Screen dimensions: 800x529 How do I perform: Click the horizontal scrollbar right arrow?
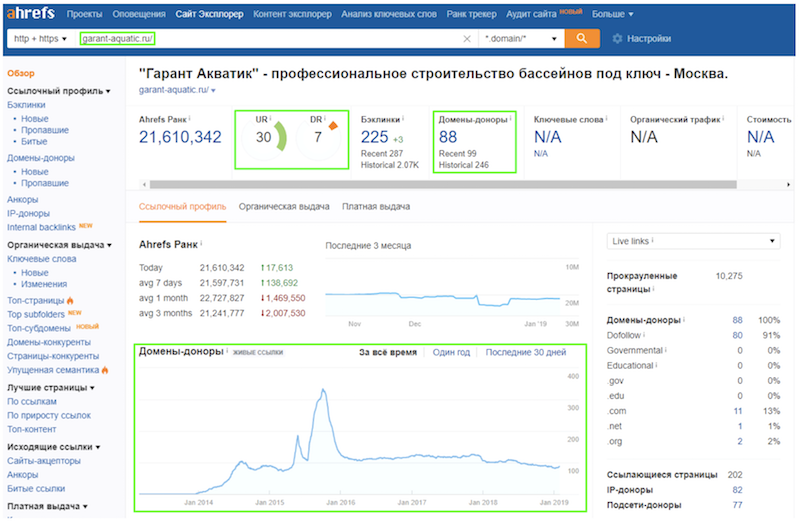(788, 185)
